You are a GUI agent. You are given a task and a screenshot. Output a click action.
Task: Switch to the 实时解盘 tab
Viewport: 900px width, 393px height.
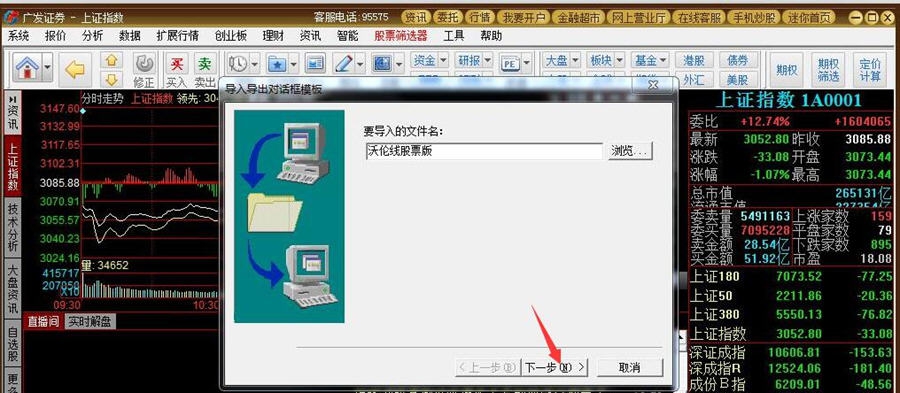point(89,321)
